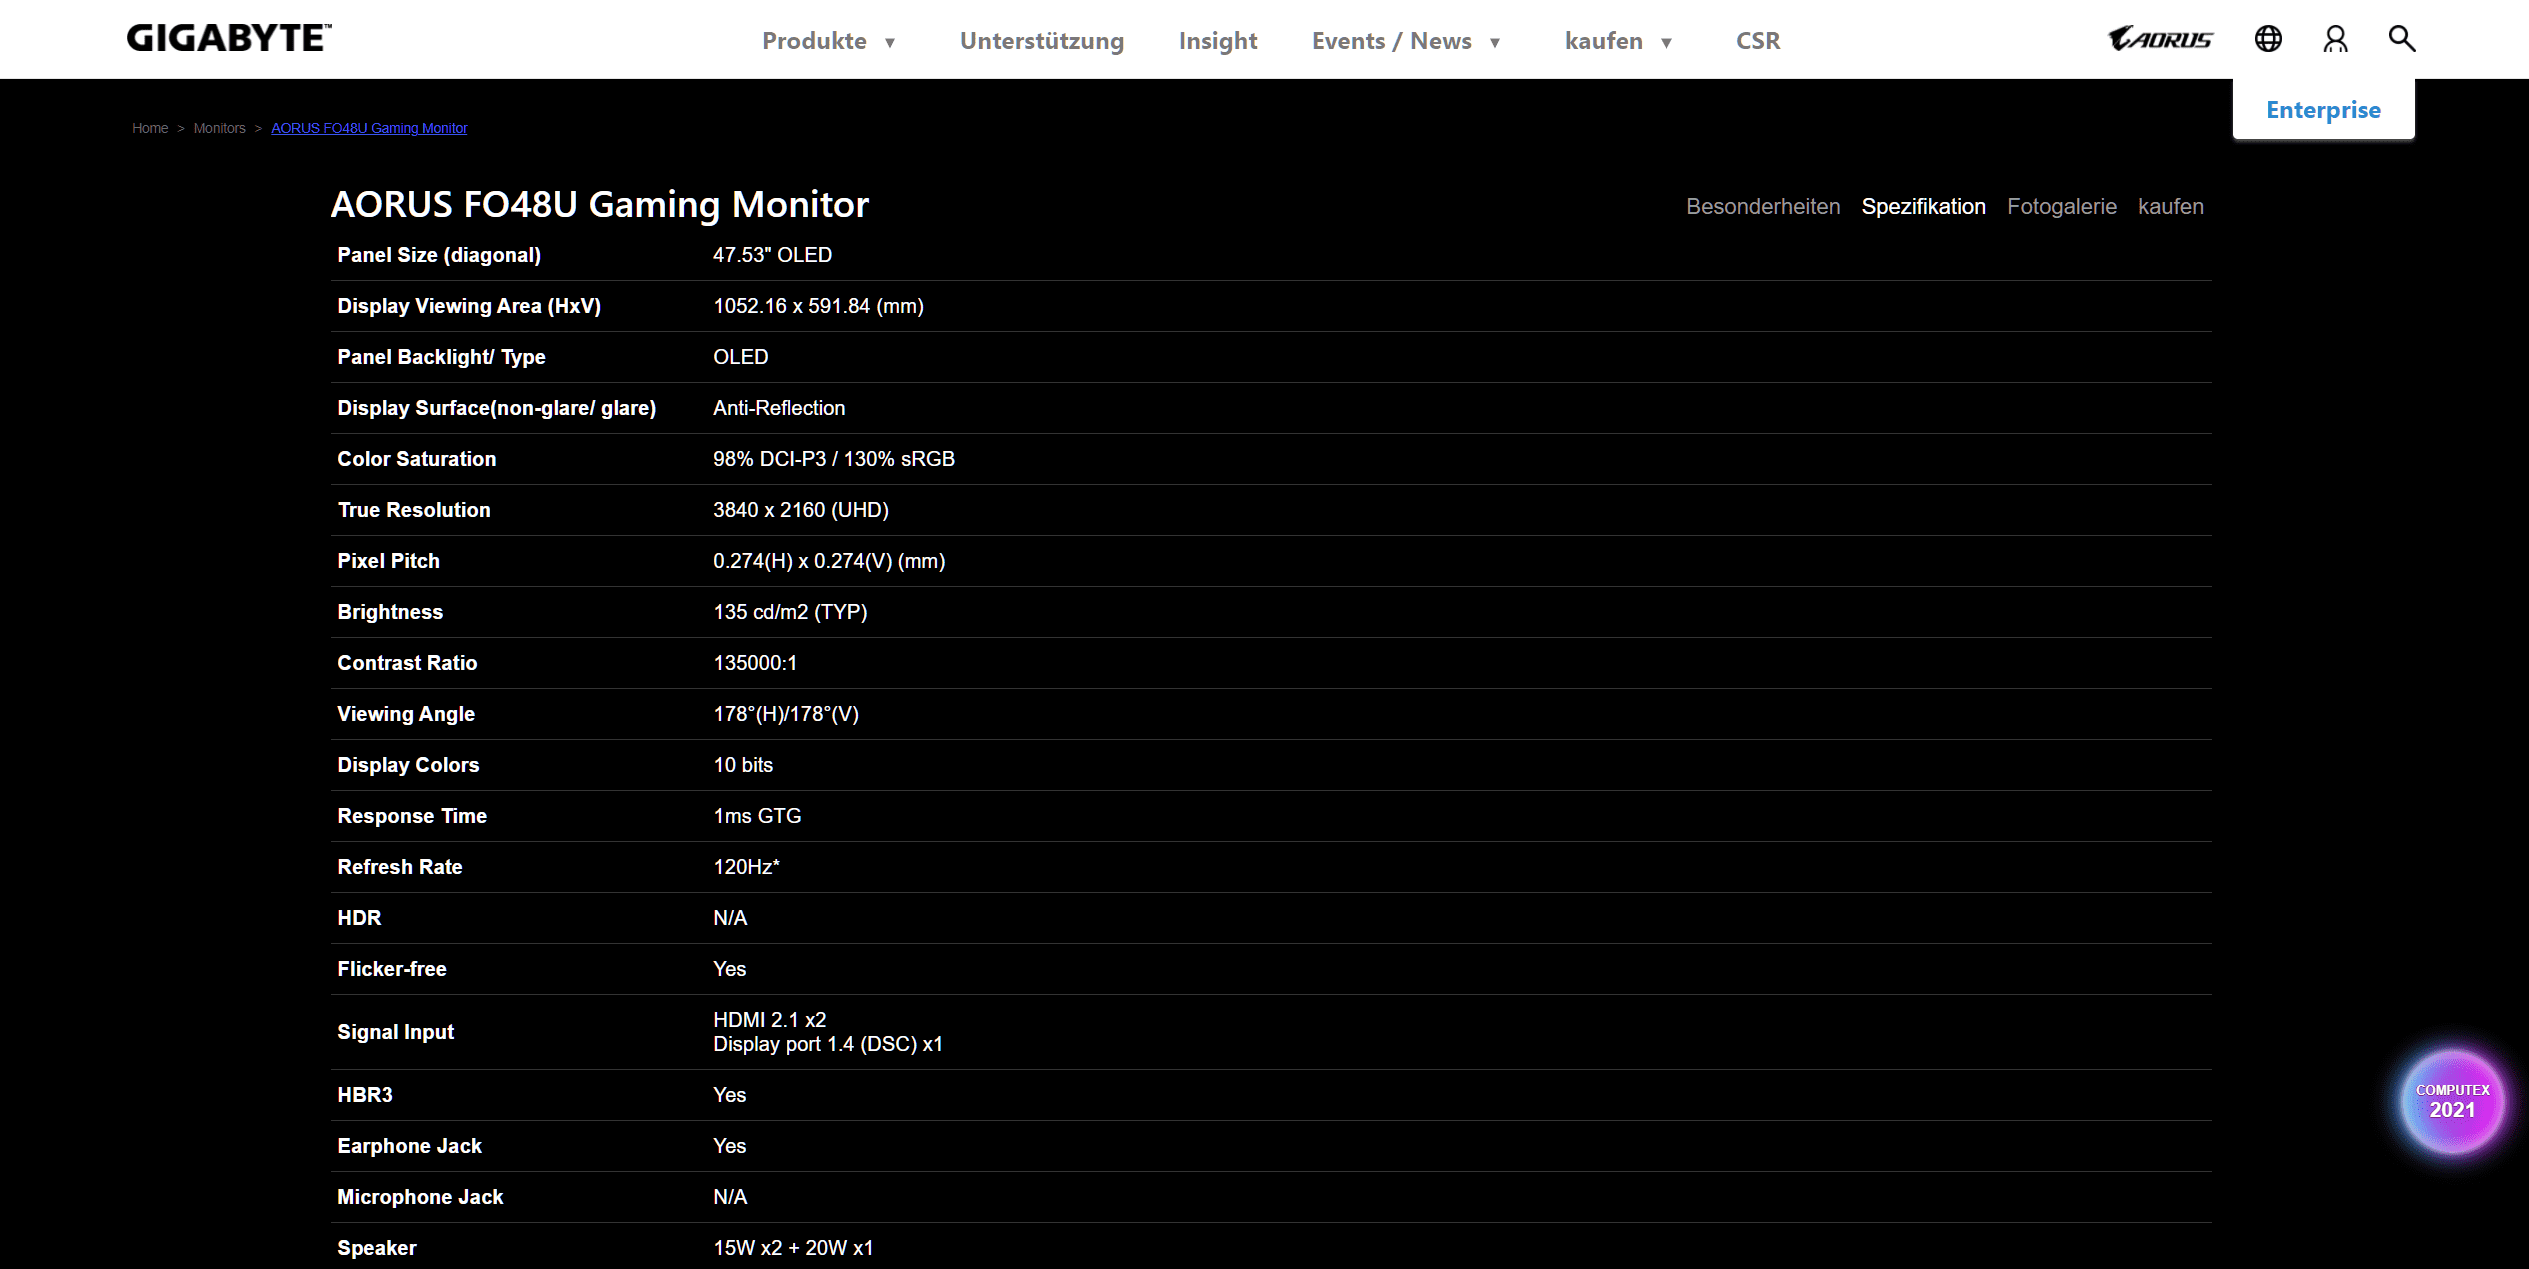Select the Contrast Ratio label
Screen dimensions: 2529x1269
[407, 663]
